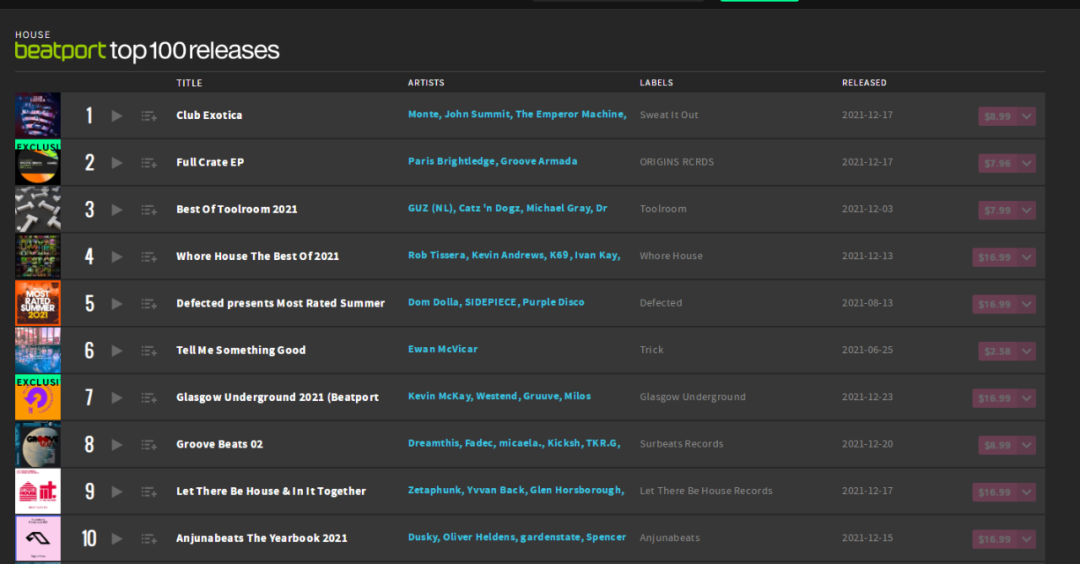Buy Best Of Toolroom 2021 for $7.99

[998, 210]
